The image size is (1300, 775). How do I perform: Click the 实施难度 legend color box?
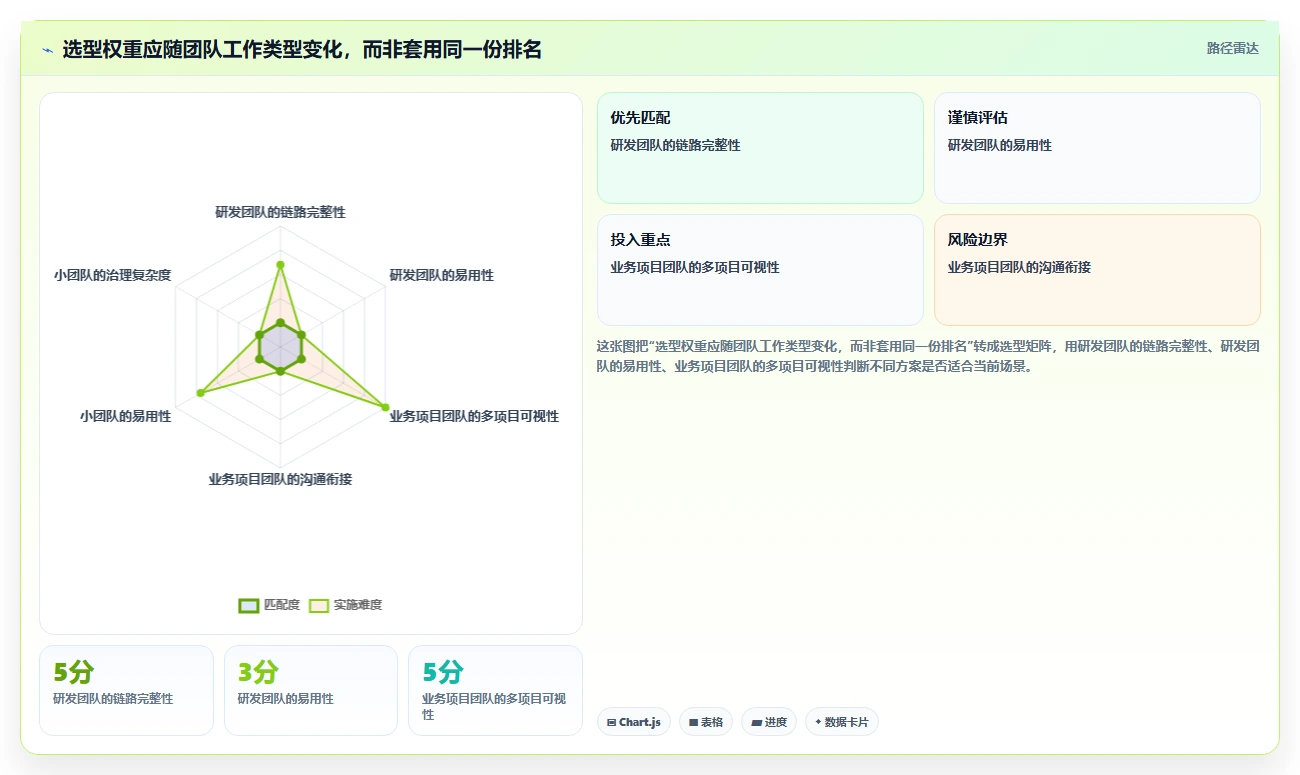[x=319, y=605]
